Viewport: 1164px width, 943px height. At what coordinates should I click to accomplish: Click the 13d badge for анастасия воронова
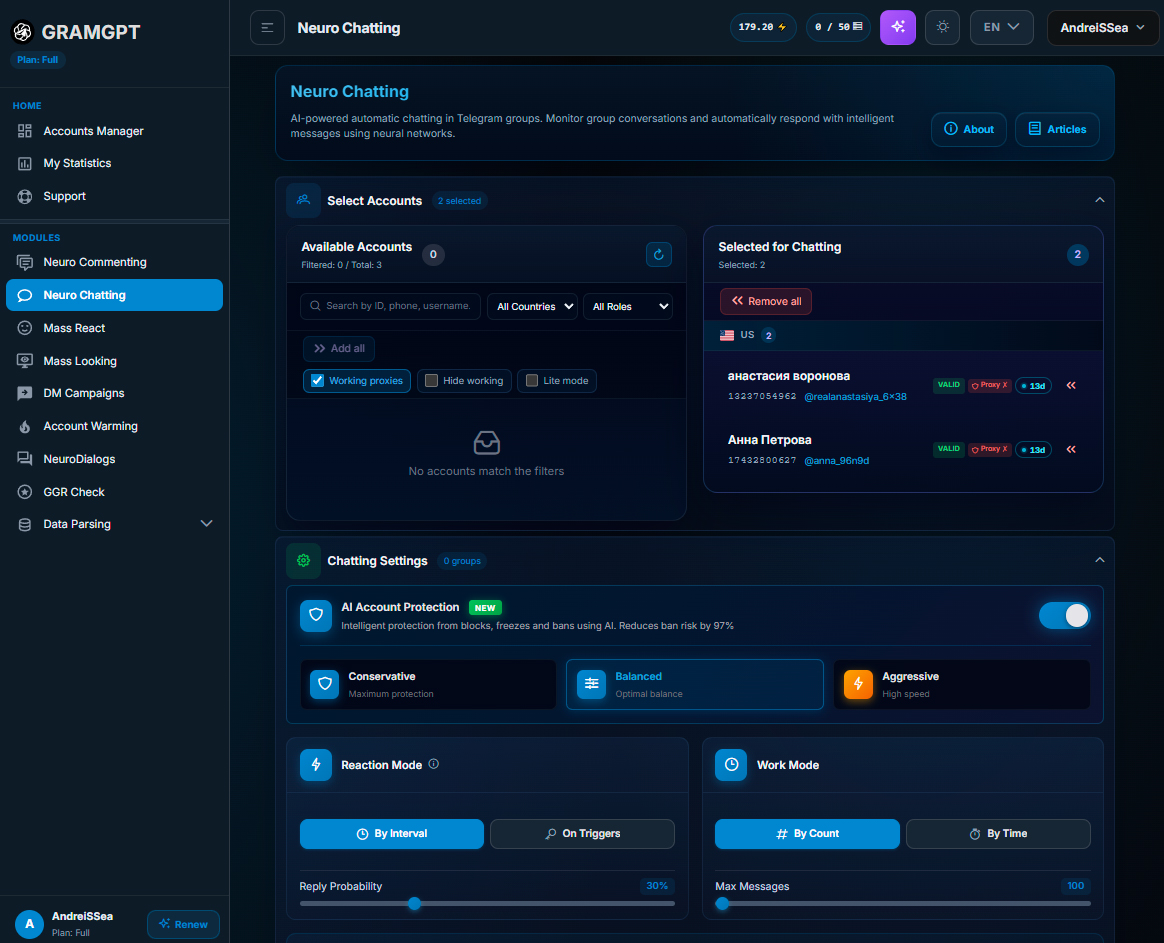1033,386
